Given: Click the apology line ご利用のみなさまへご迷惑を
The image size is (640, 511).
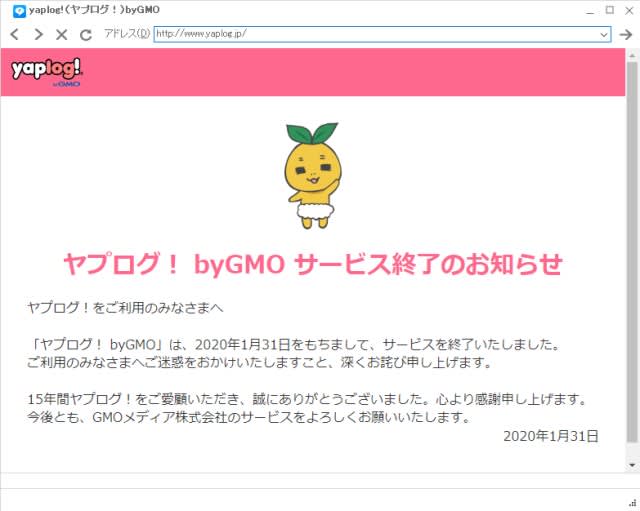Looking at the screenshot, I should pyautogui.click(x=260, y=362).
